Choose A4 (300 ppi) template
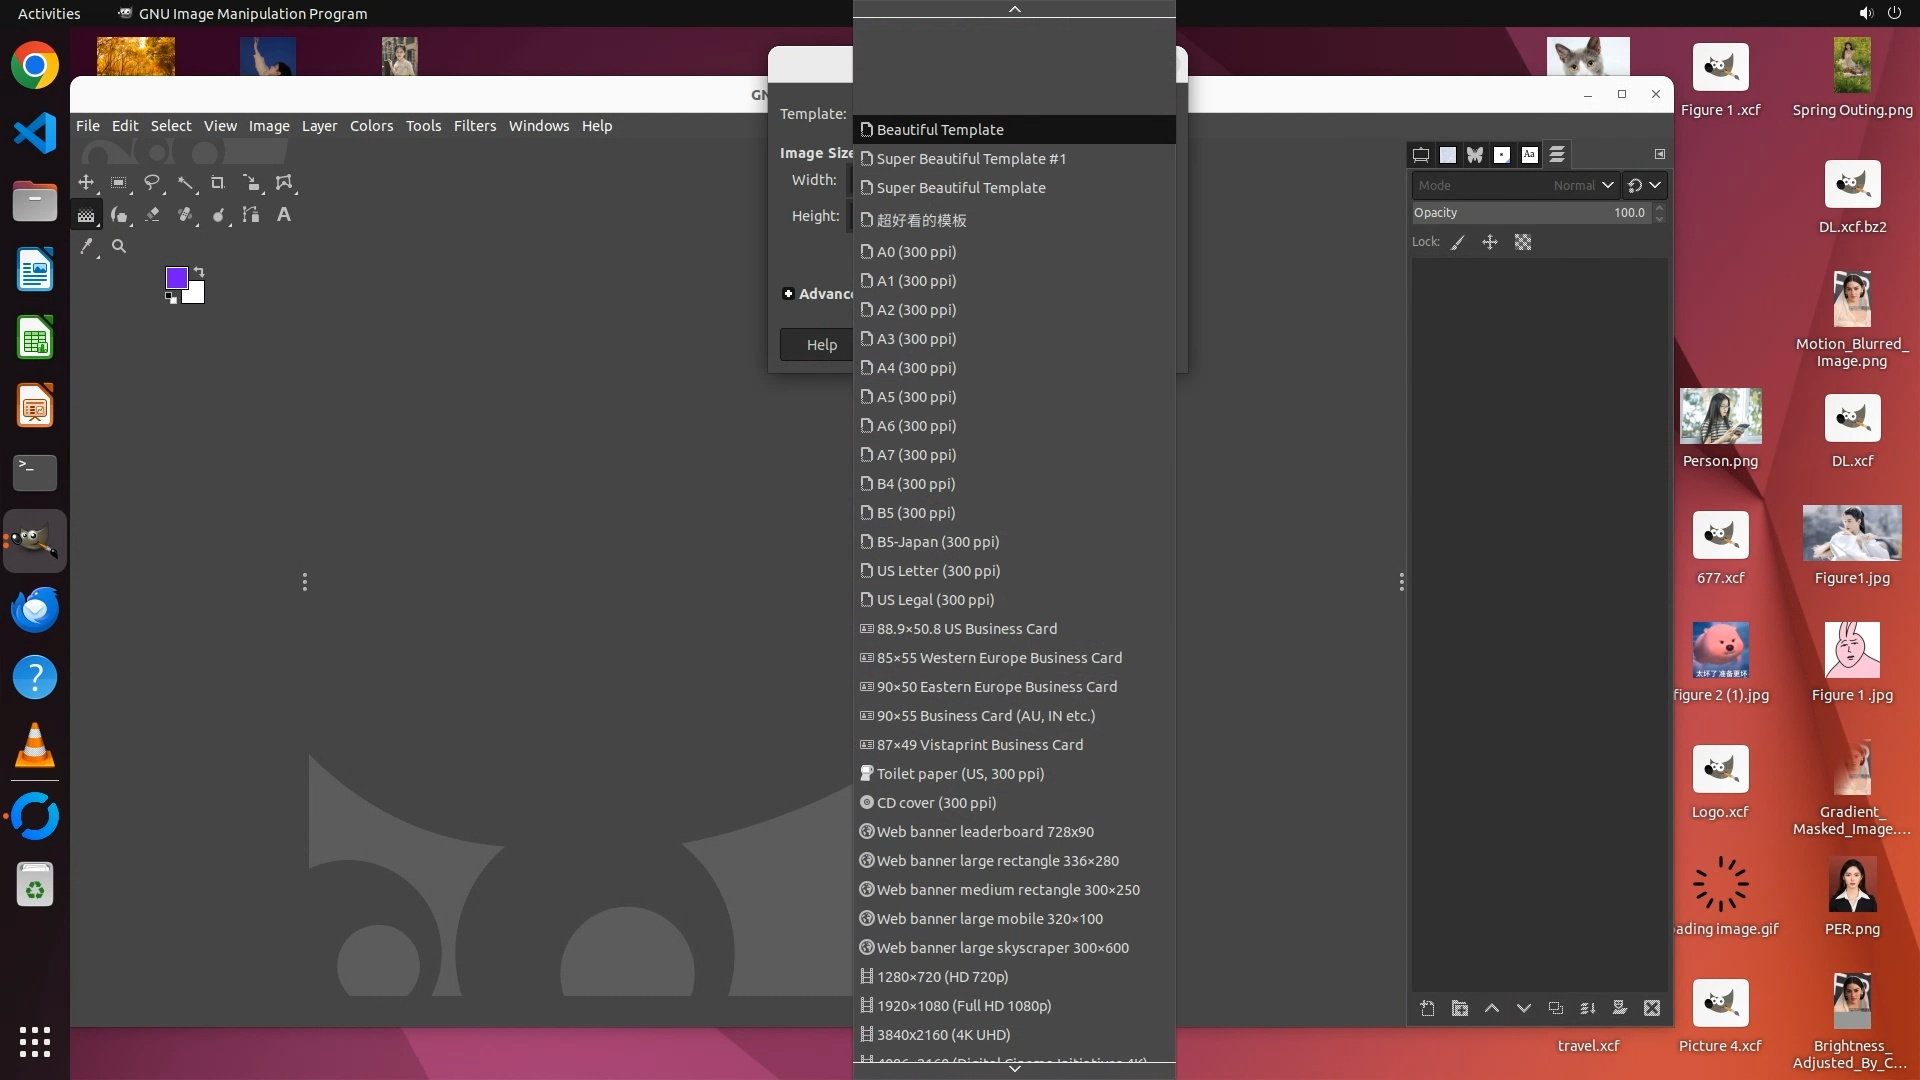Viewport: 1920px width, 1080px height. (916, 368)
